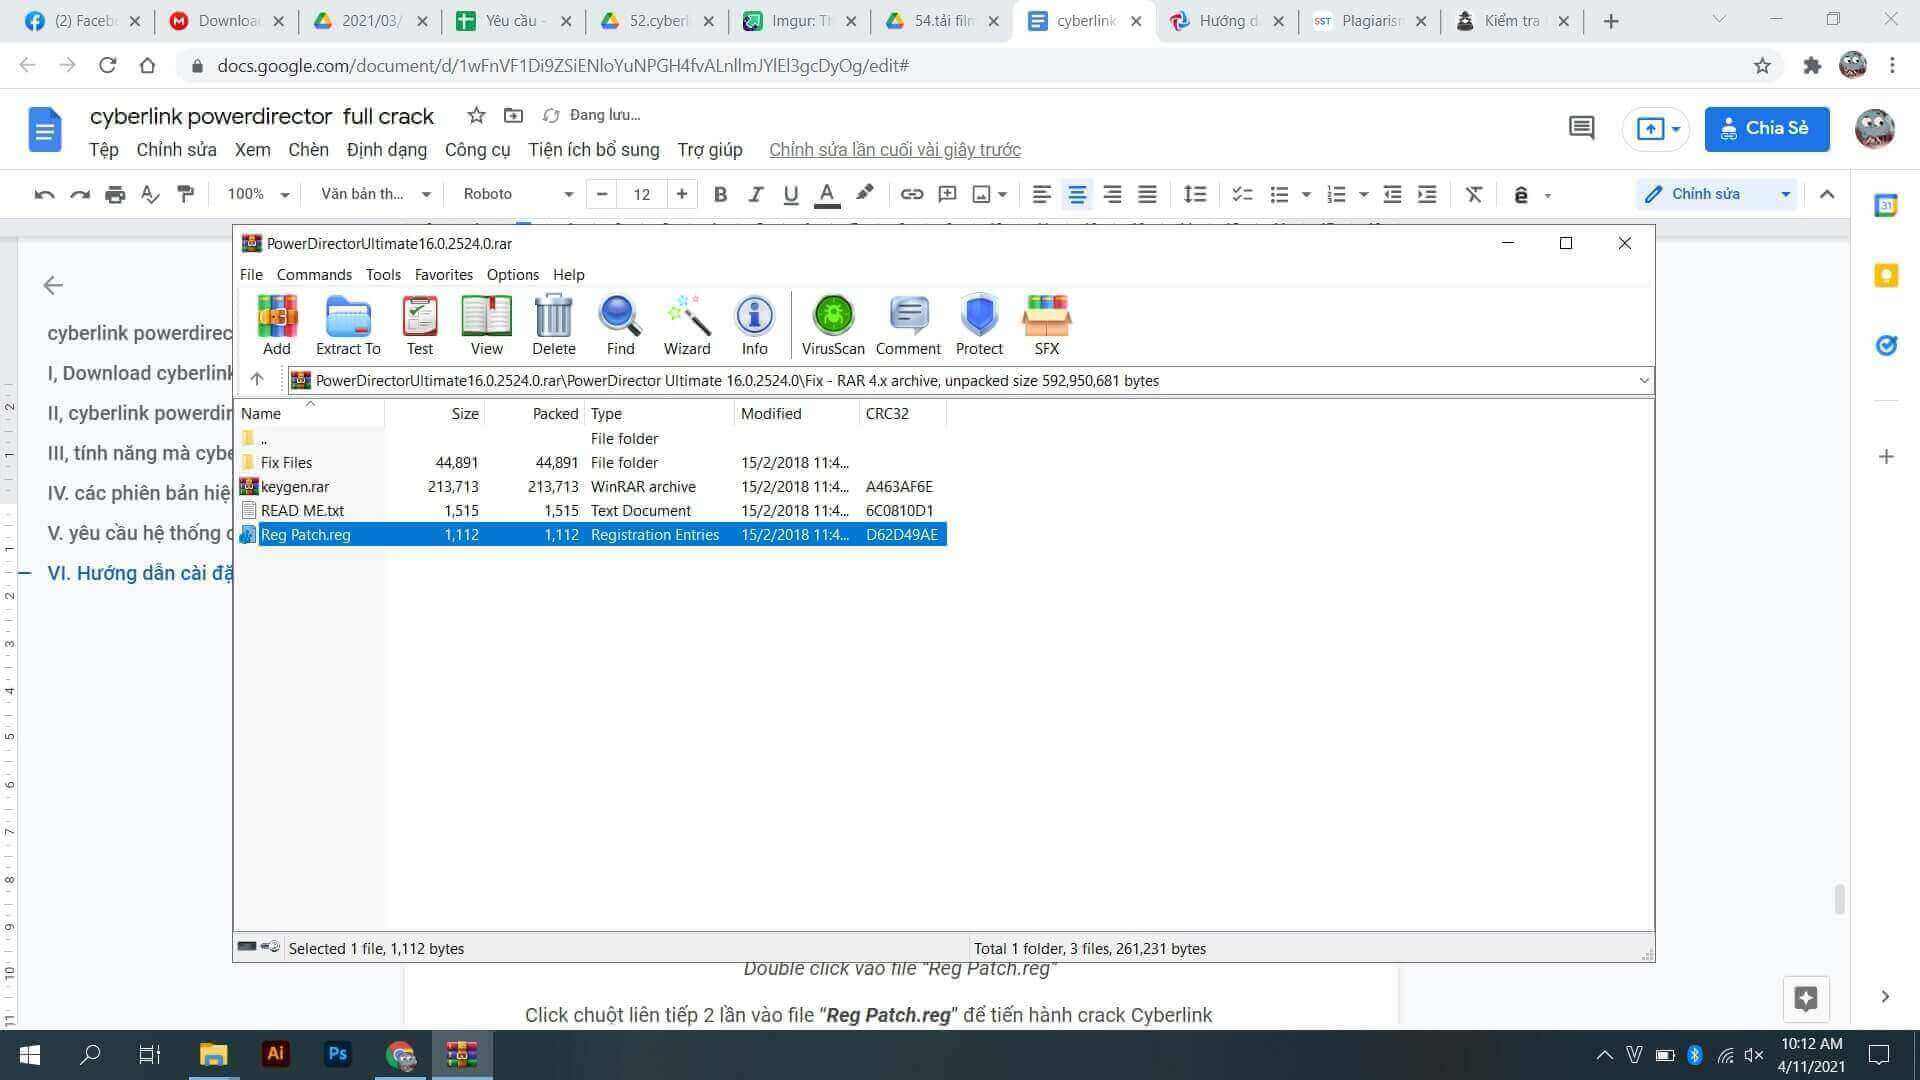Viewport: 1920px width, 1080px height.
Task: Increase the font size with plus
Action: click(x=682, y=194)
